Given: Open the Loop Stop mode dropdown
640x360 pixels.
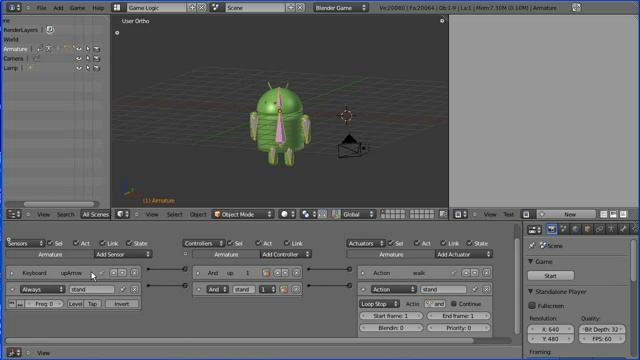Looking at the screenshot, I should coord(379,304).
